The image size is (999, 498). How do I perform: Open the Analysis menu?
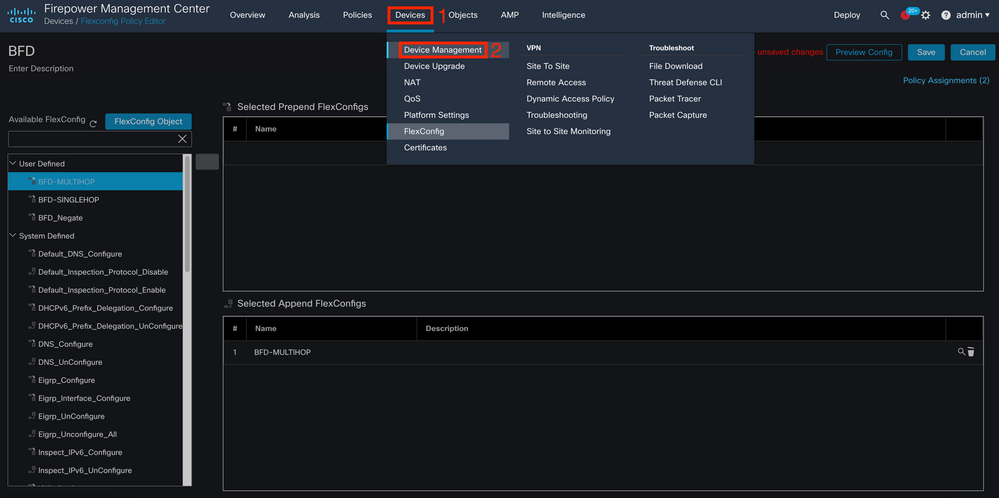pyautogui.click(x=304, y=15)
